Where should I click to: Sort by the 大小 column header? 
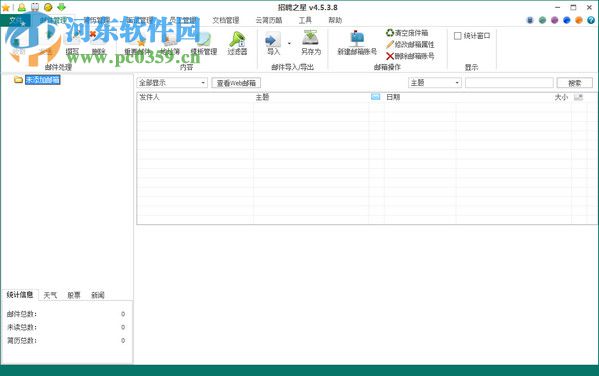pos(561,97)
